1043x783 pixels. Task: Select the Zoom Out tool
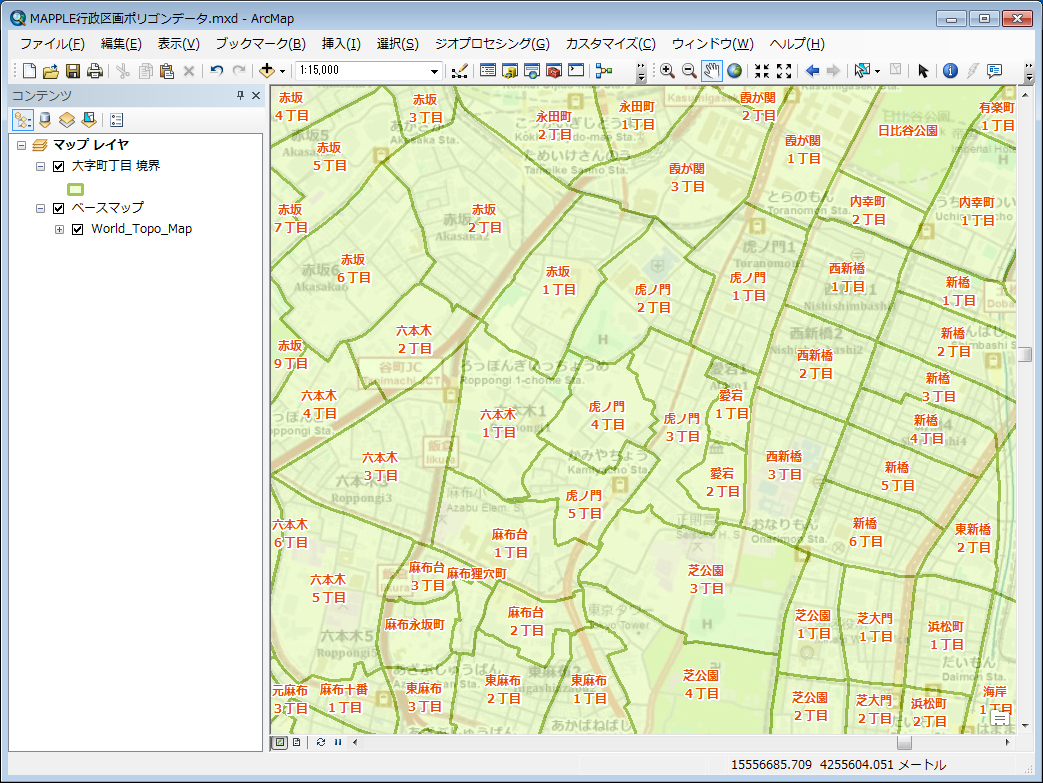(x=689, y=71)
